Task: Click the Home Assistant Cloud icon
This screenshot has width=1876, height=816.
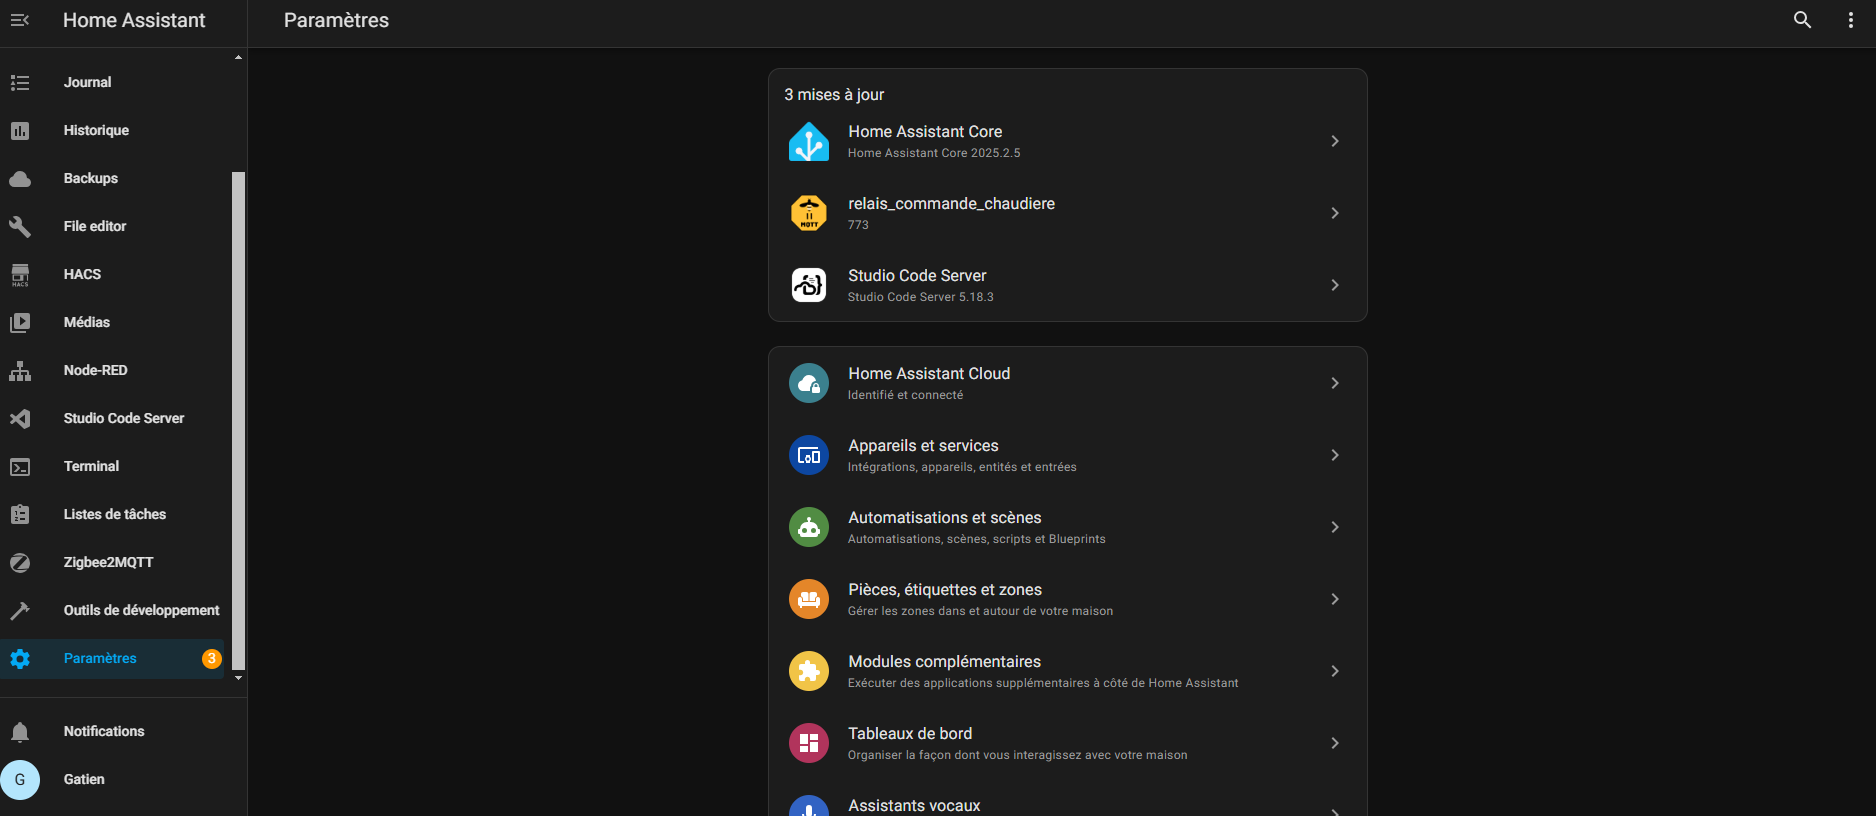Action: [x=809, y=383]
